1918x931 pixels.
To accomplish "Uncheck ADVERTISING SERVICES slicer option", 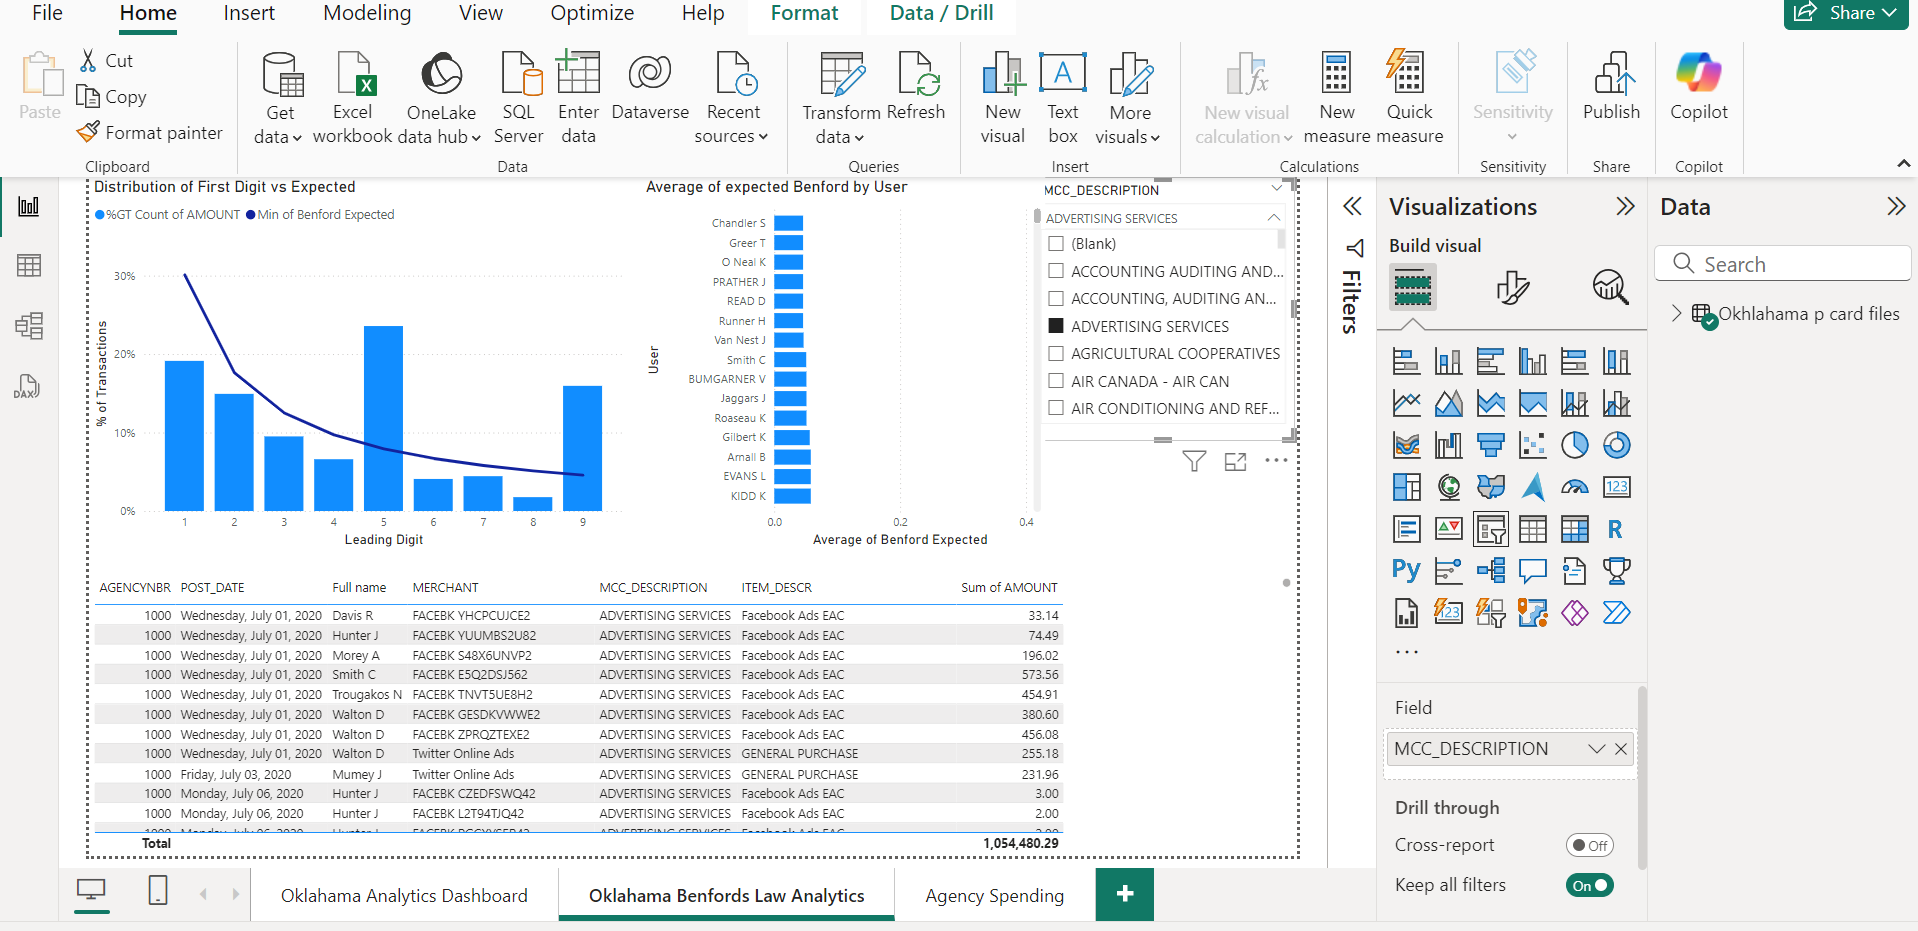I will pyautogui.click(x=1056, y=326).
